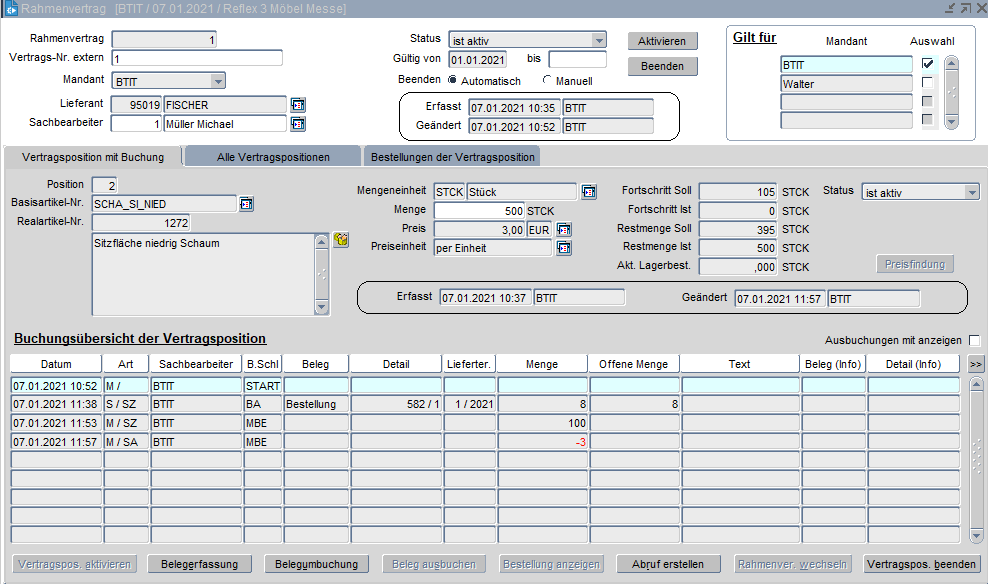Open Bestellungen der Vertragsposition tab
This screenshot has width=988, height=584.
point(452,157)
